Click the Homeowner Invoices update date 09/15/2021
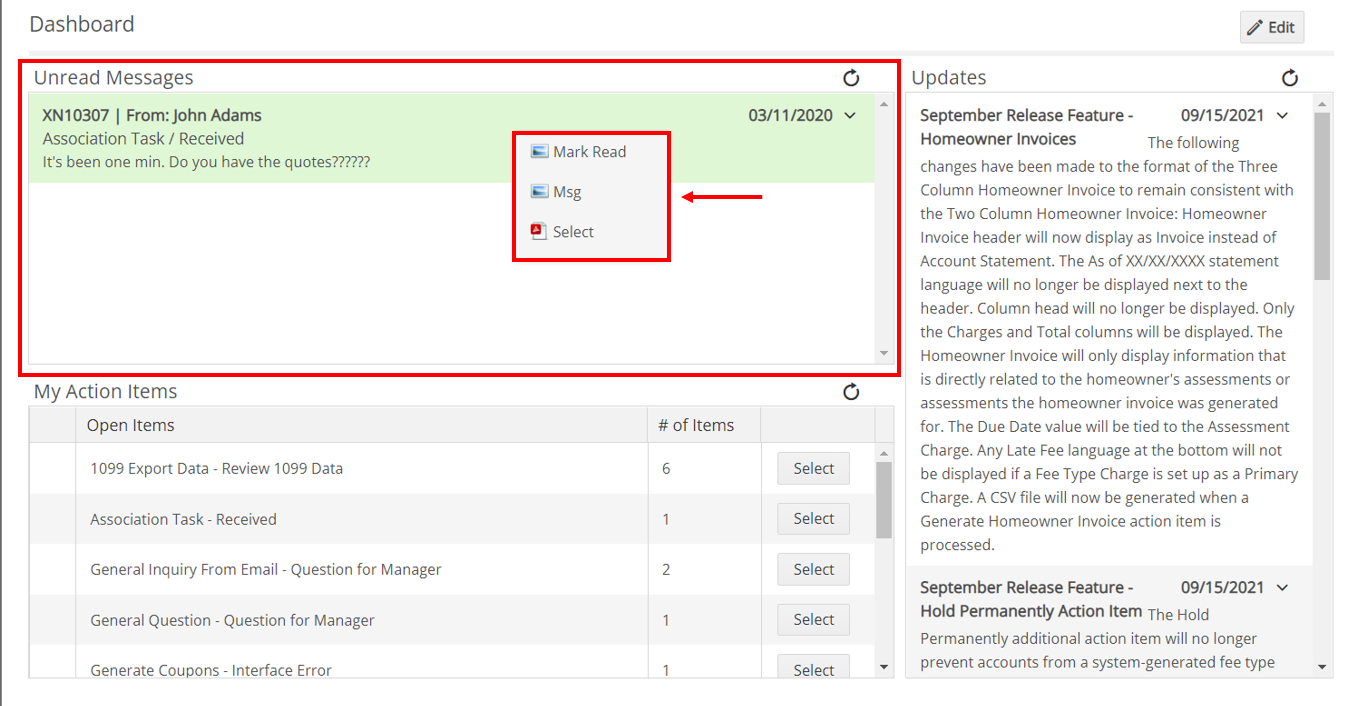The image size is (1346, 706). click(1224, 116)
